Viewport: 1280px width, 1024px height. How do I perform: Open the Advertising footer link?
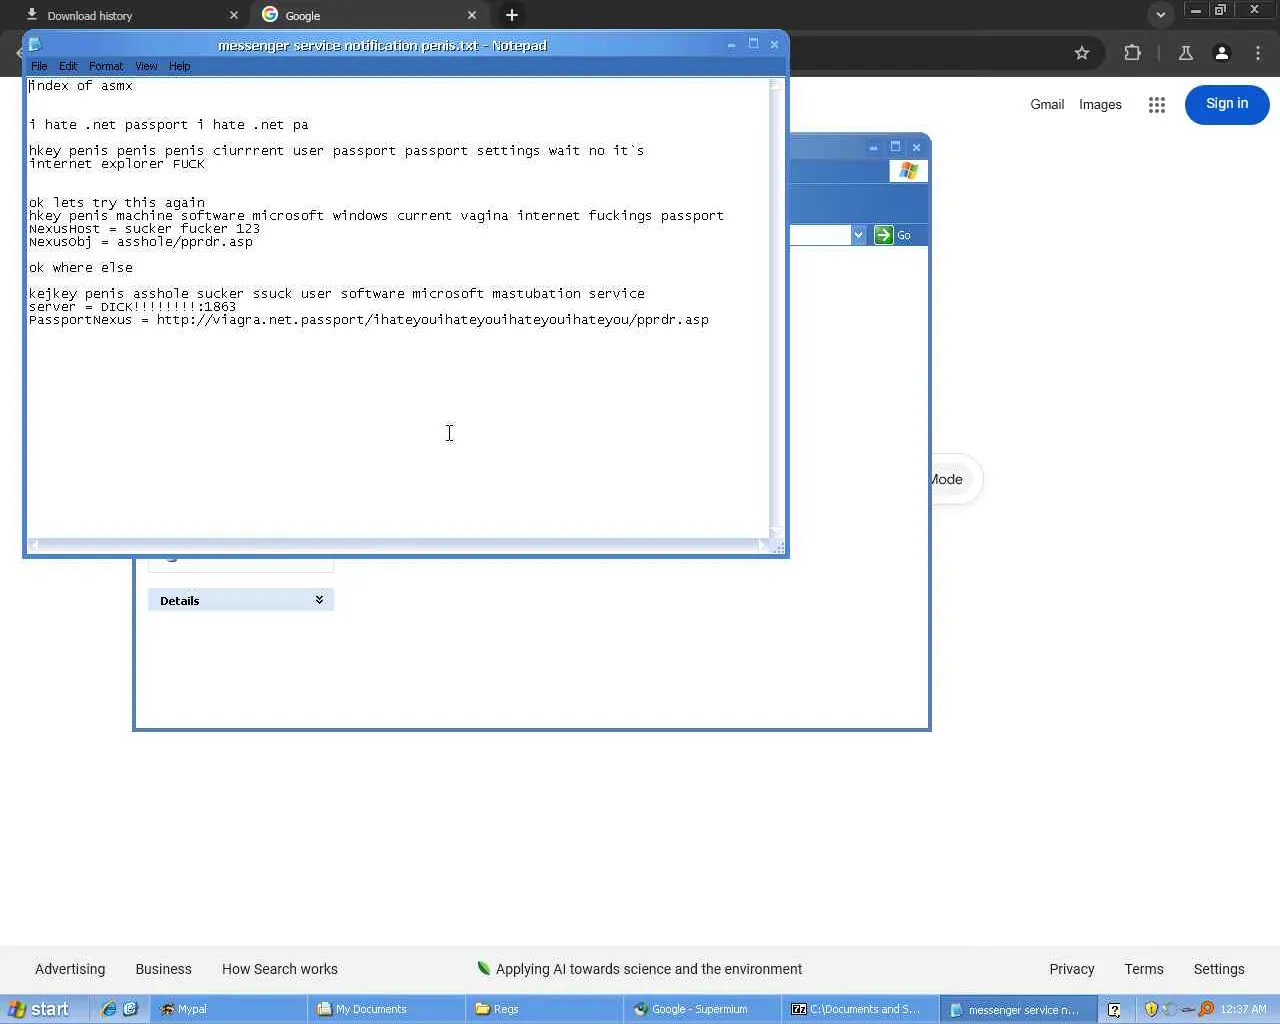pyautogui.click(x=70, y=969)
